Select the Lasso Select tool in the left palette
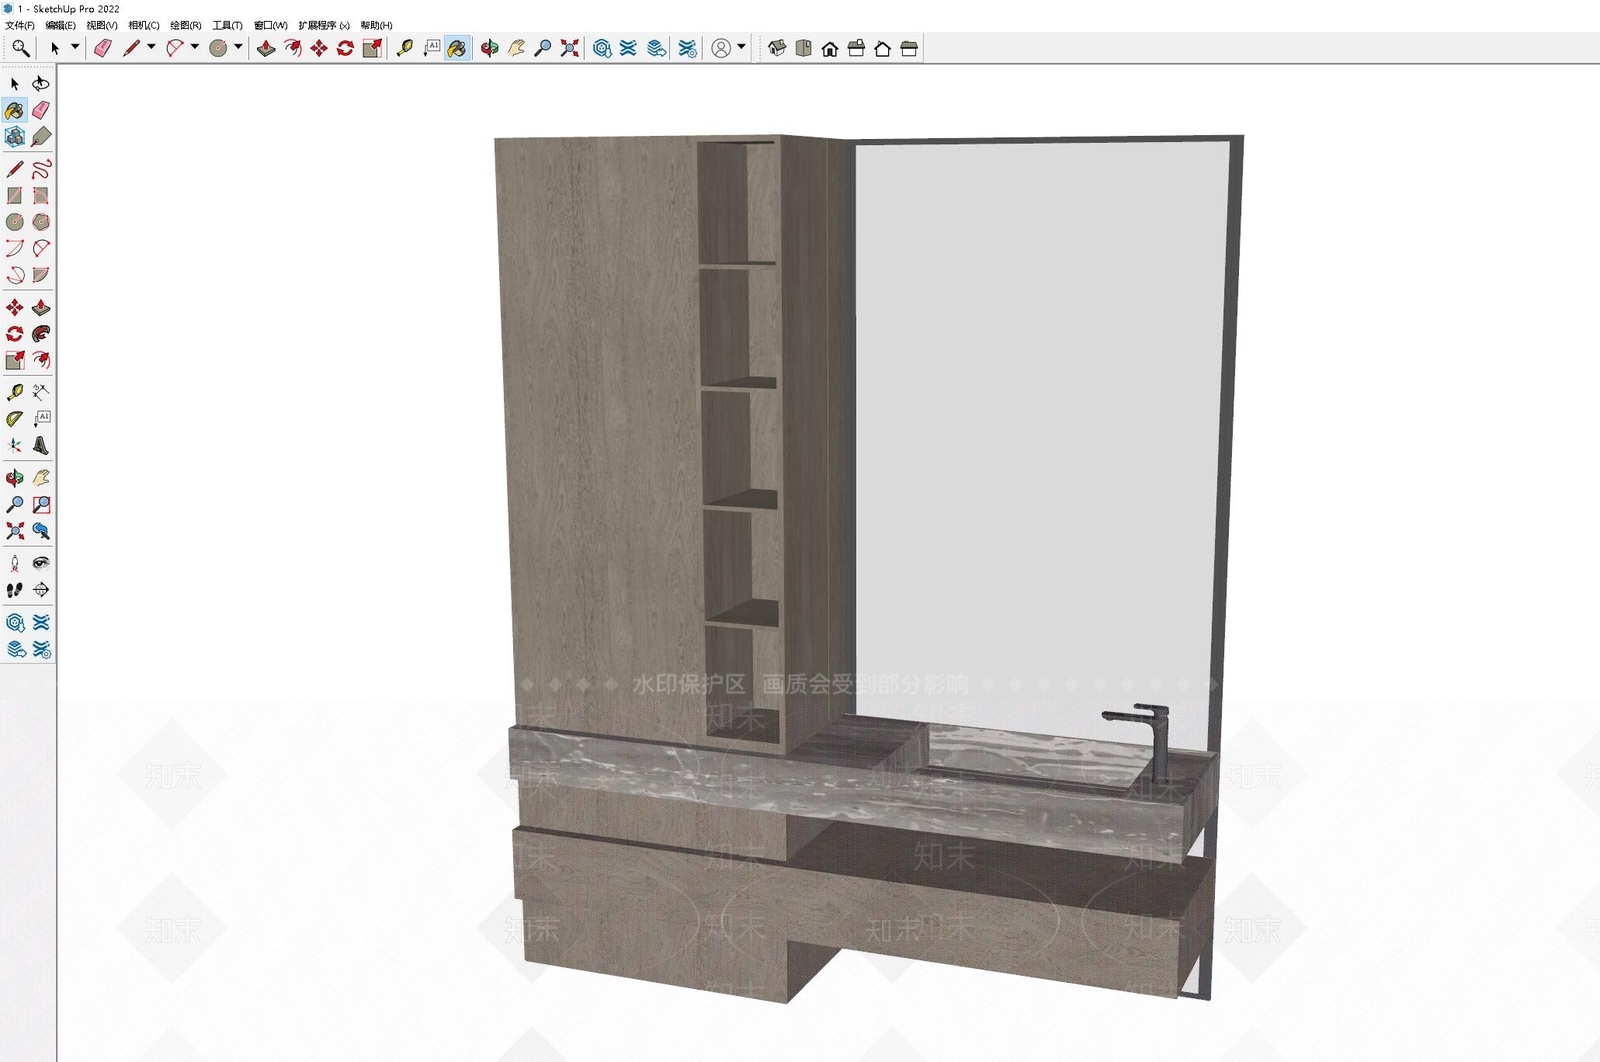Screen dimensions: 1600x1062 coord(41,84)
